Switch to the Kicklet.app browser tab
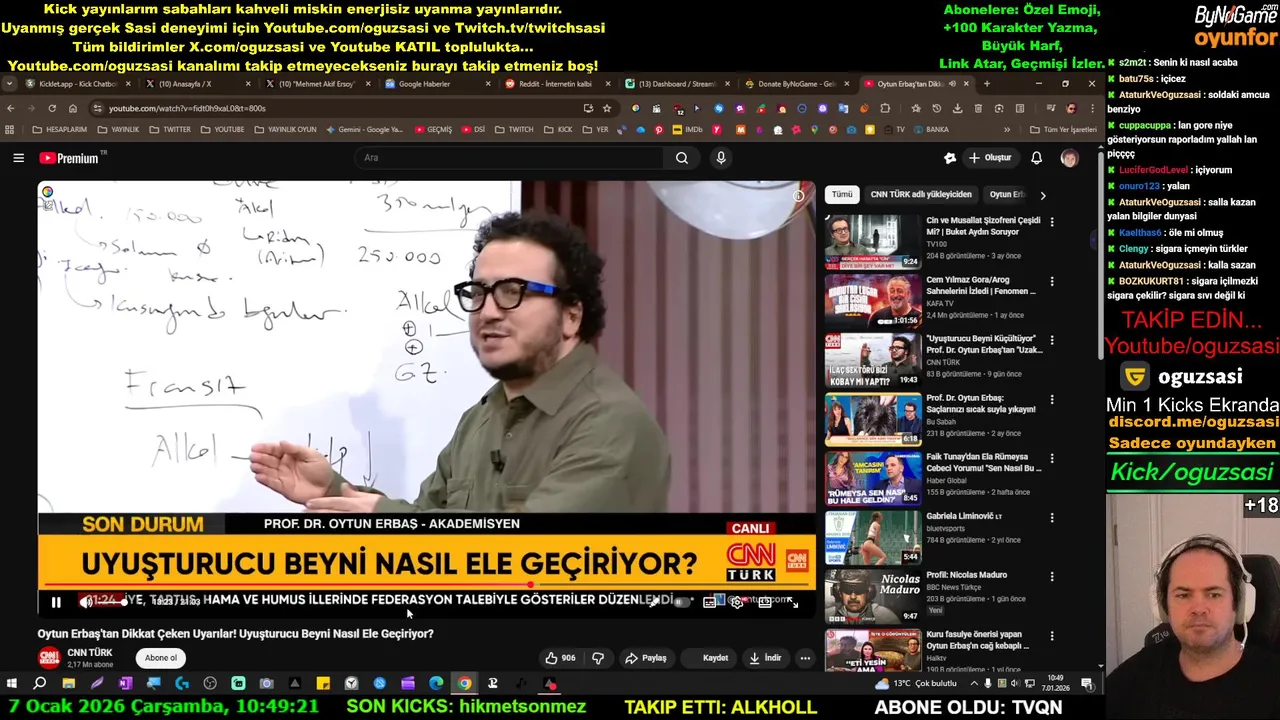 click(78, 84)
